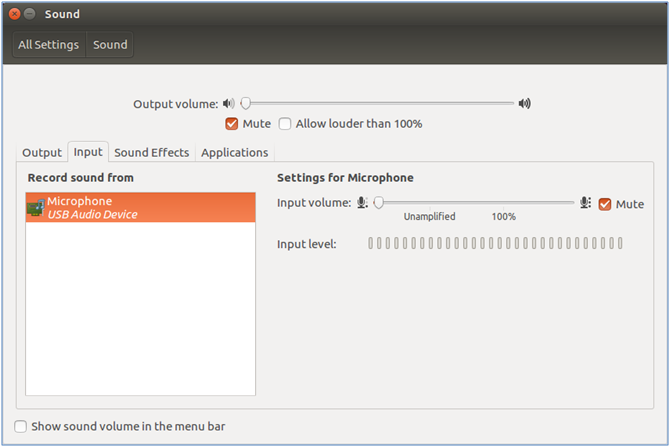Viewport: 671px width, 447px height.
Task: Click the input volume slider at Unamplified
Action: 430,203
